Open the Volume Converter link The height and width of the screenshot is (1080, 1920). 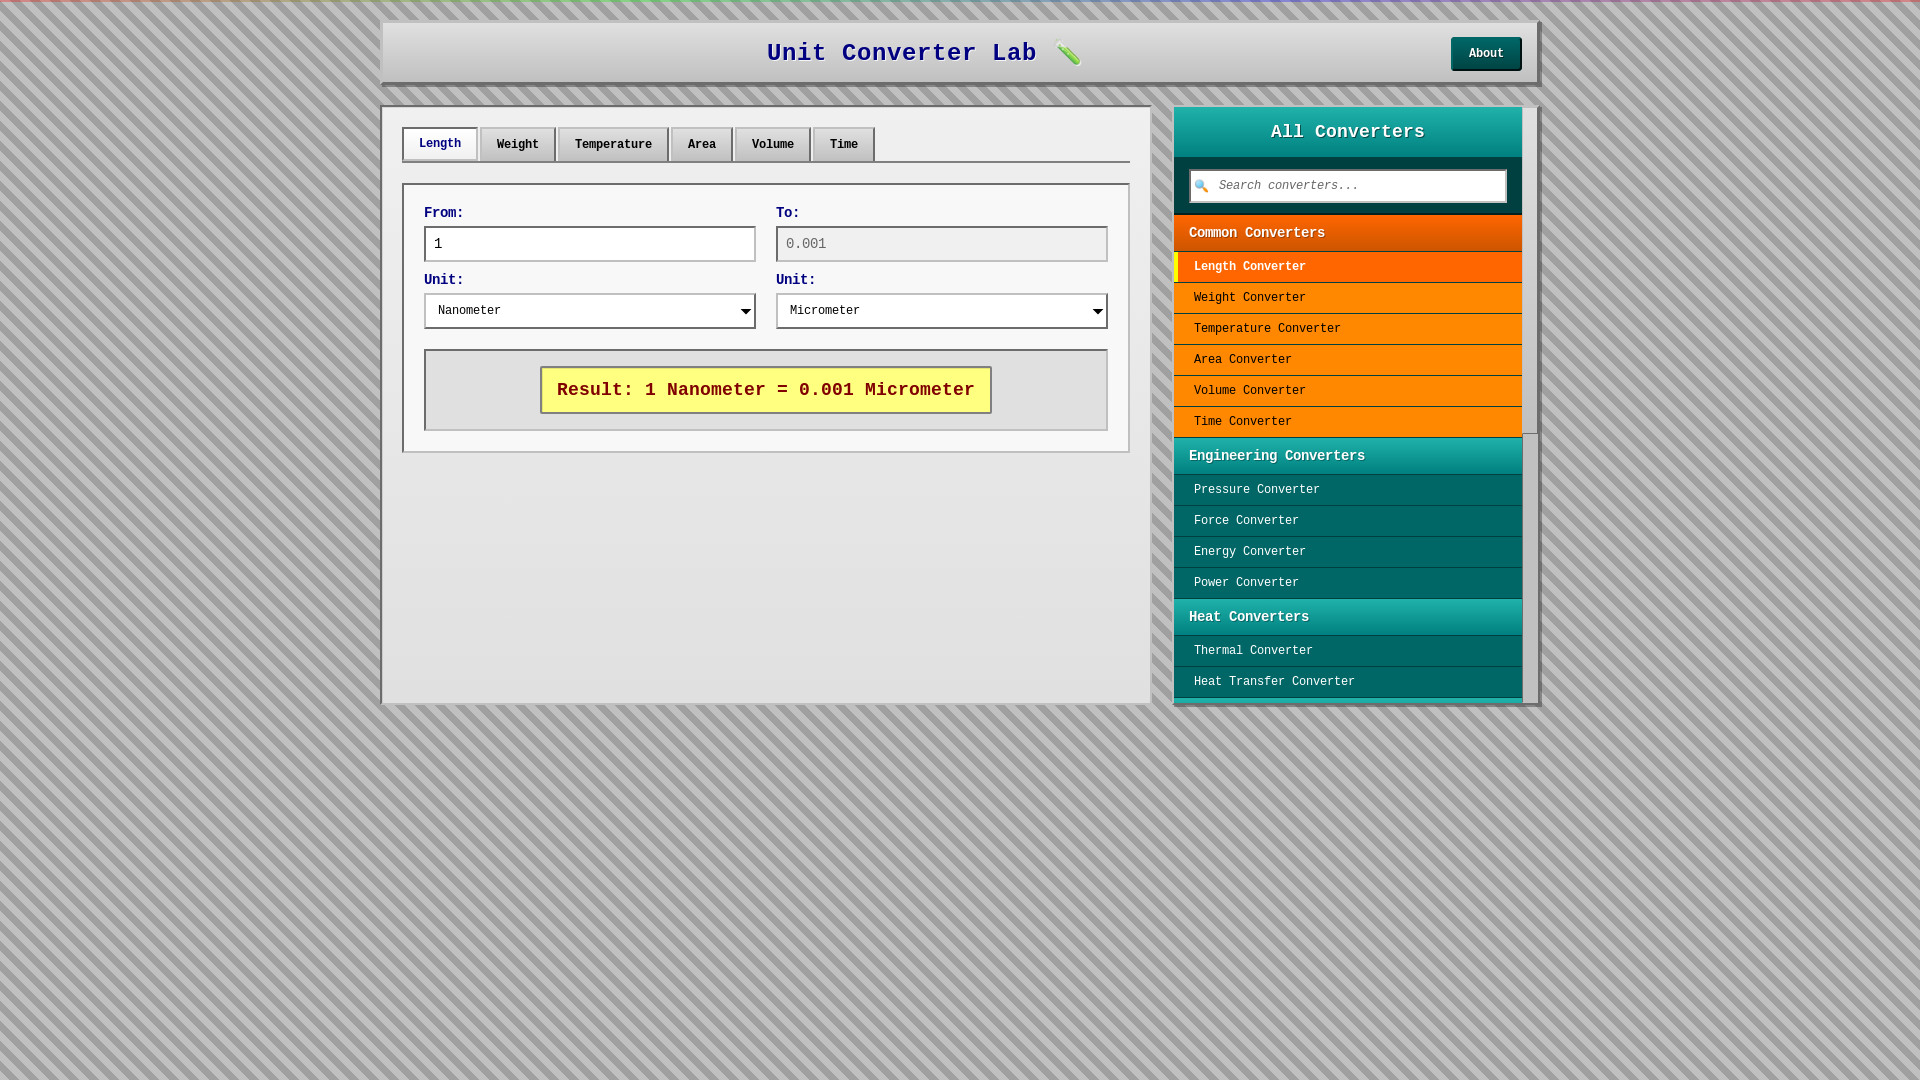1348,391
